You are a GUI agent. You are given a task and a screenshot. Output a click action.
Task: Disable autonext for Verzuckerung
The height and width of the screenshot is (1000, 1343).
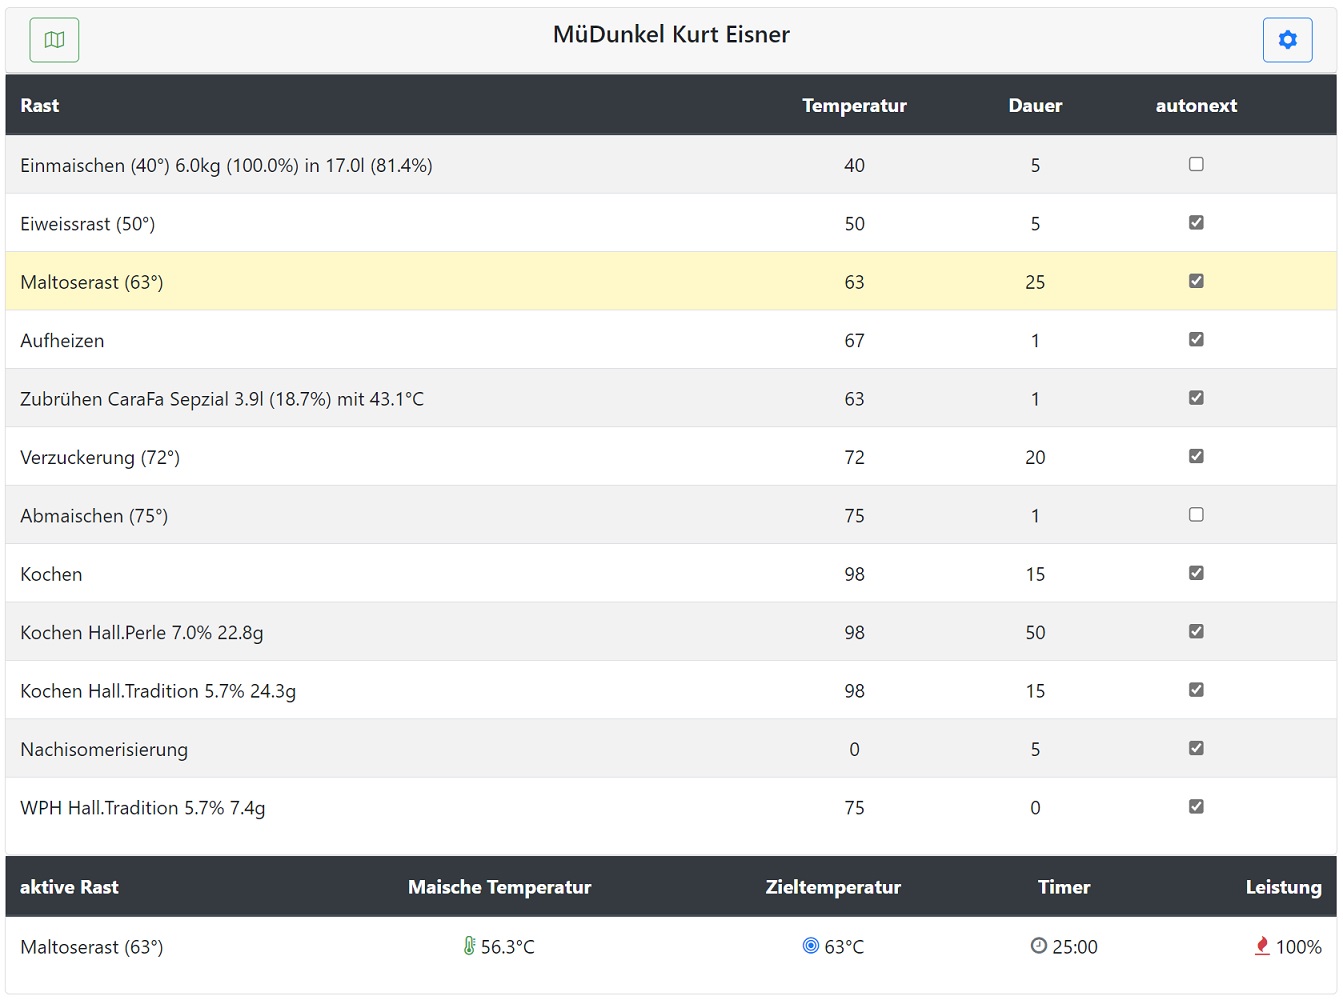(1196, 456)
